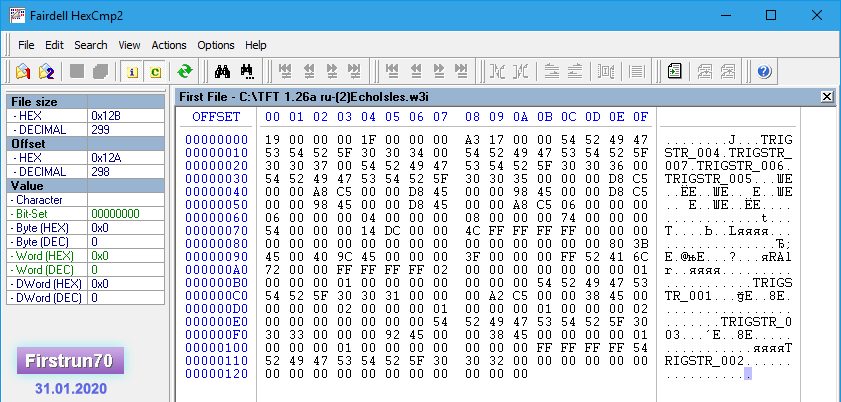
Task: Click column header 08 in hex view
Action: point(473,117)
